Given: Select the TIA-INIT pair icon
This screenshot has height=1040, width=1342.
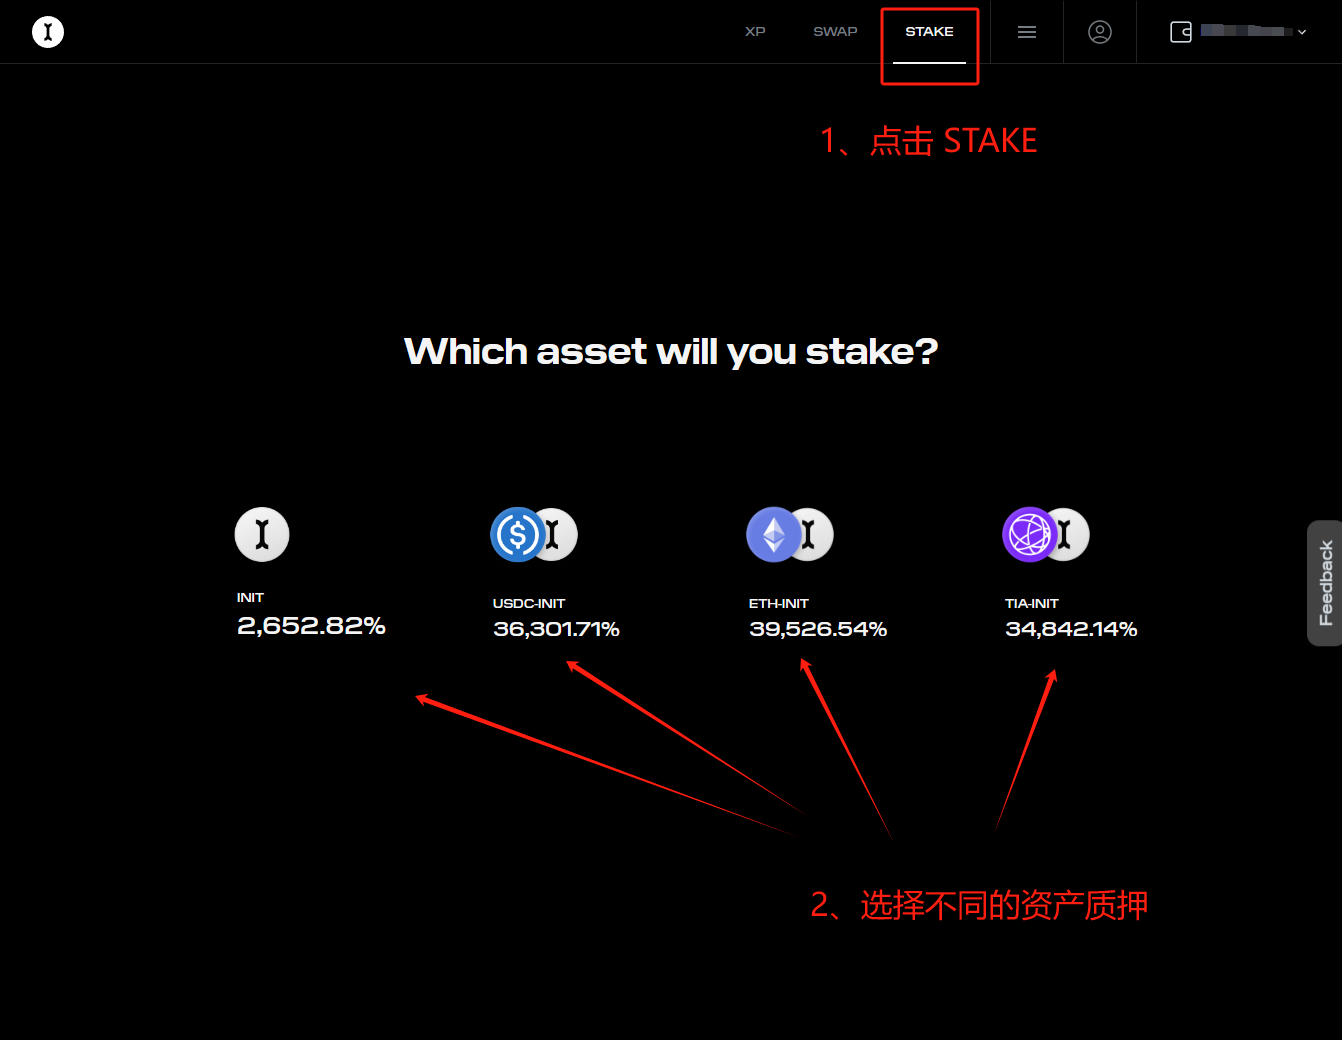Looking at the screenshot, I should tap(1046, 534).
